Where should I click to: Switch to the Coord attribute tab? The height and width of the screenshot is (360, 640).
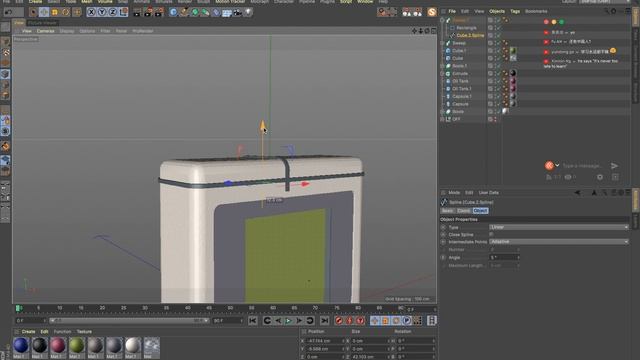coord(464,211)
